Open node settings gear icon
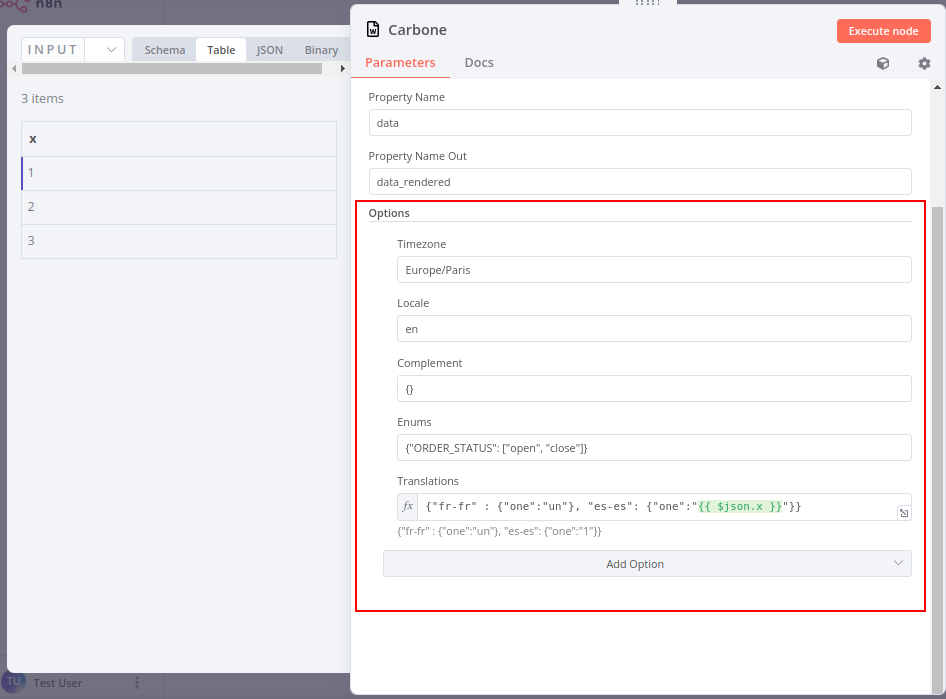Screen dimensions: 946x699 point(924,63)
